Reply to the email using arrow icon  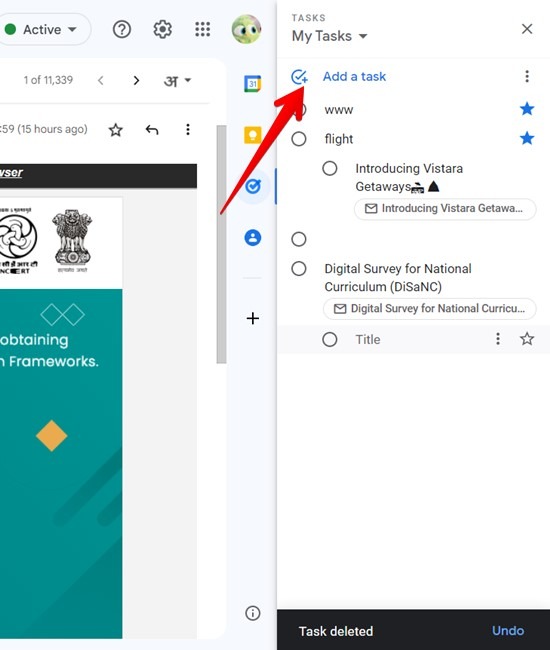coord(152,130)
